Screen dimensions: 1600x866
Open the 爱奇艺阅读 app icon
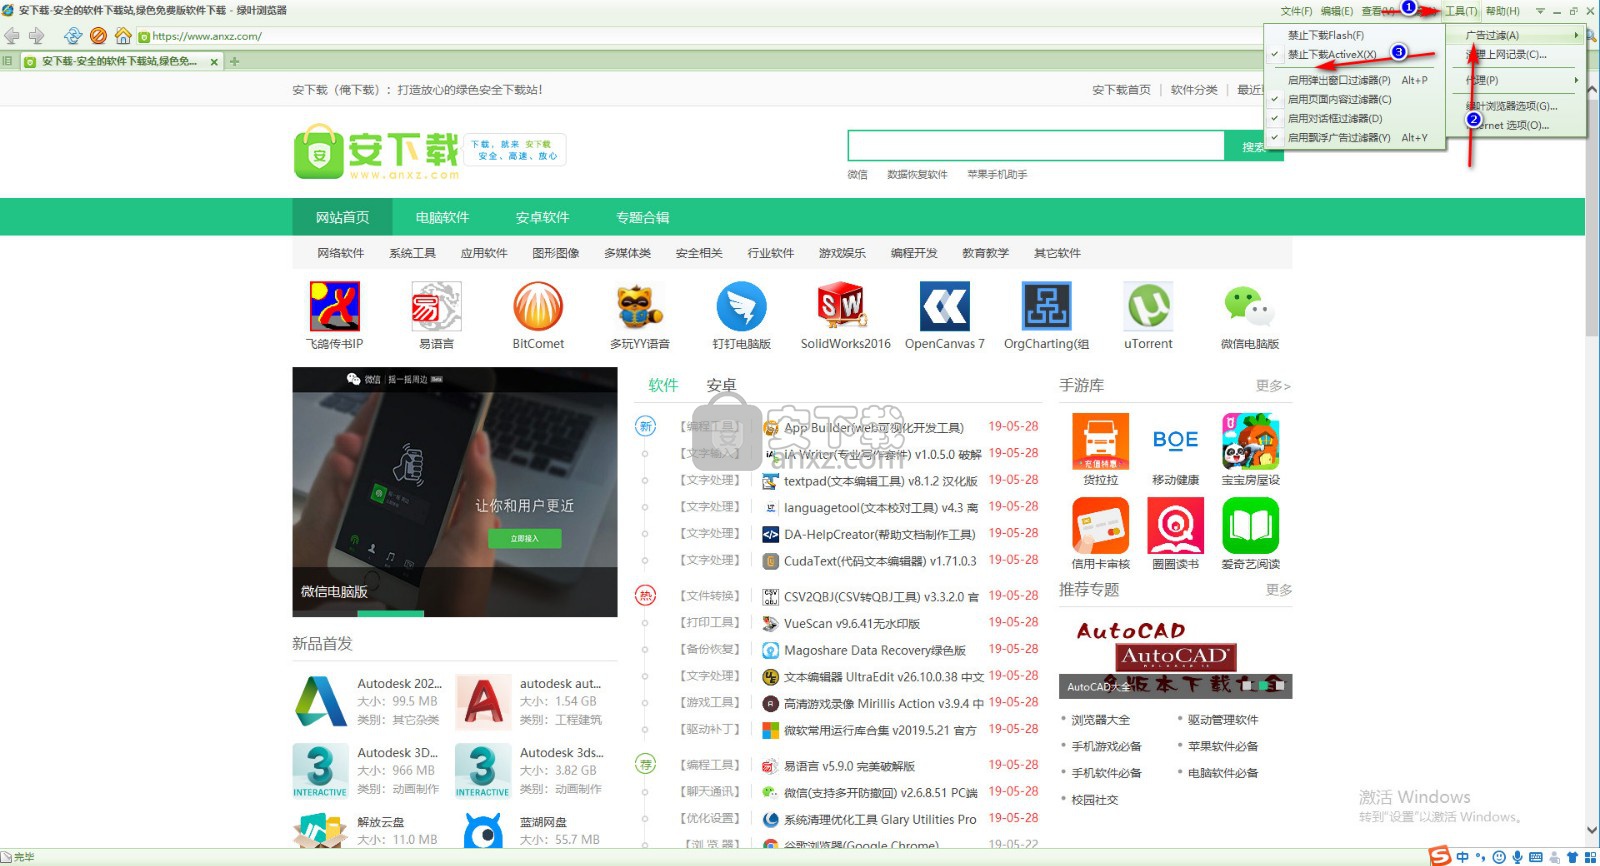1251,525
